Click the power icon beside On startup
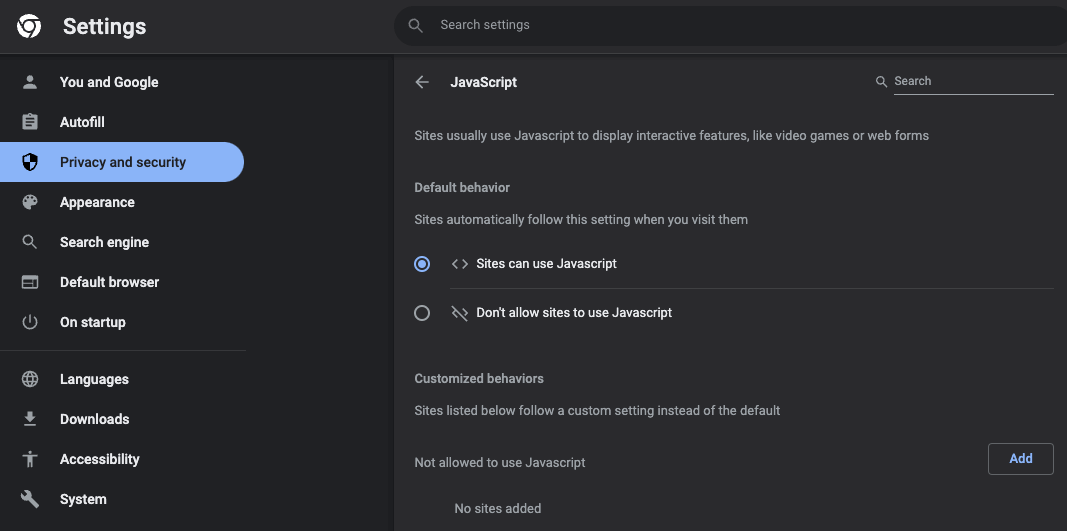1067x531 pixels. (30, 322)
